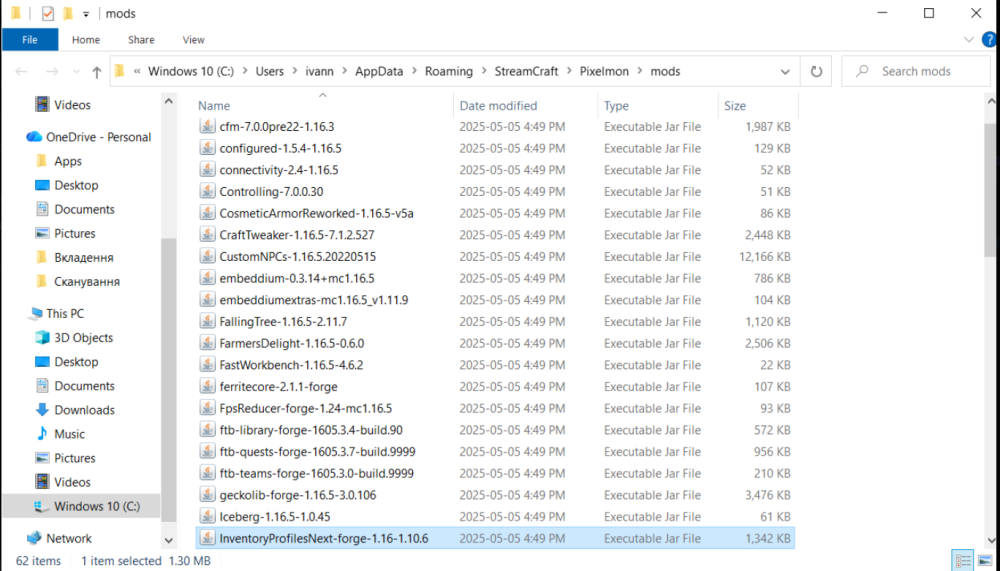The image size is (1000, 571).
Task: Open the View ribbon tab
Action: coord(193,40)
